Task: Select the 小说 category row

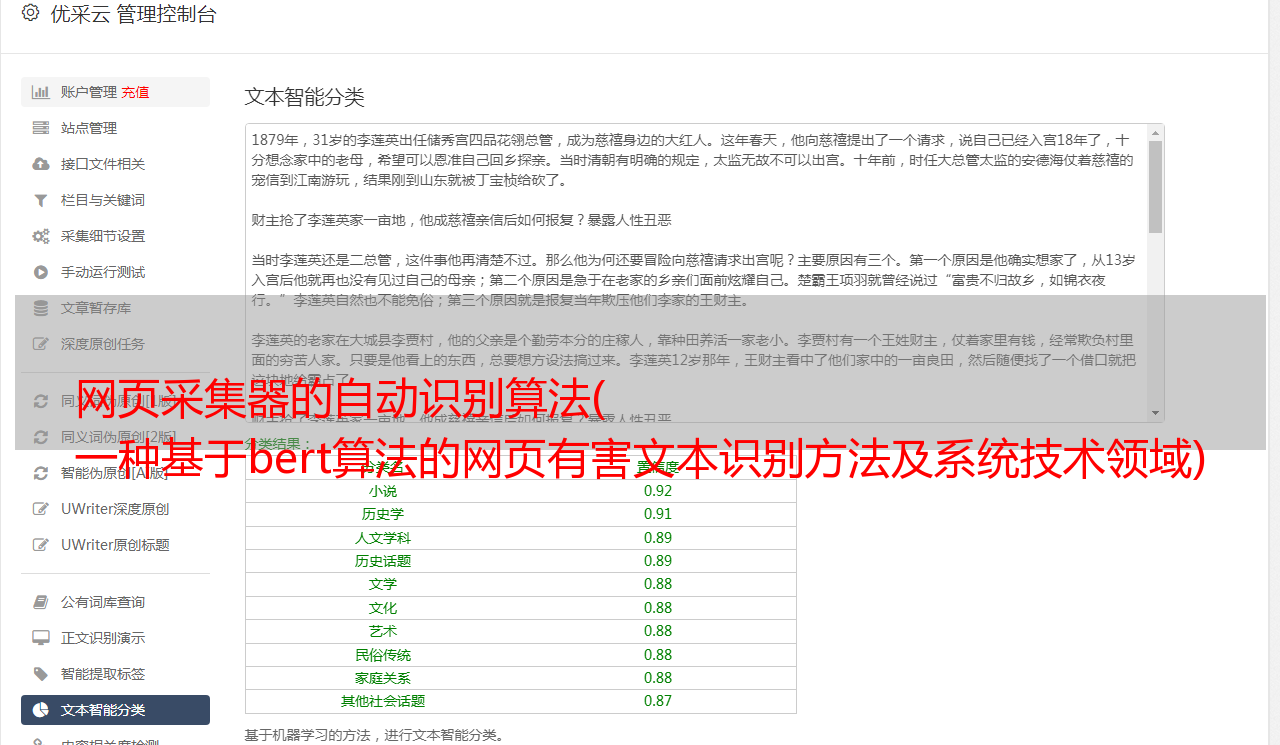Action: point(521,491)
